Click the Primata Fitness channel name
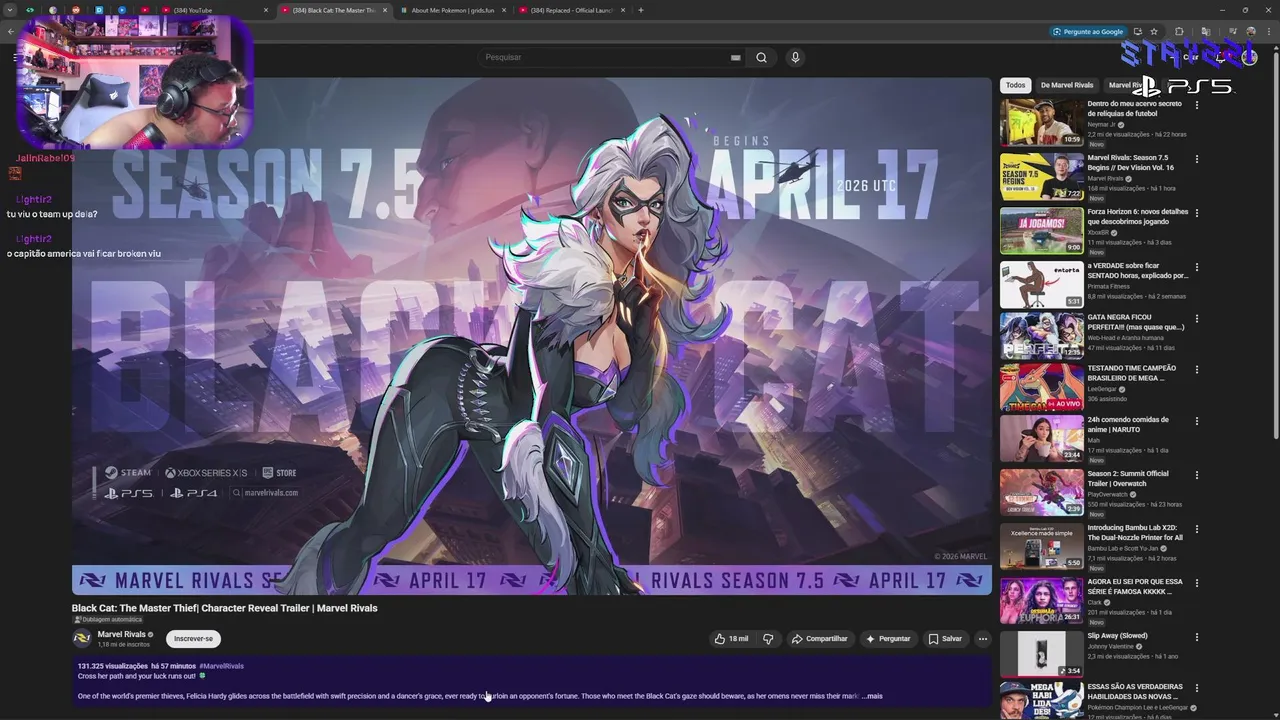1280x720 pixels. point(1108,286)
